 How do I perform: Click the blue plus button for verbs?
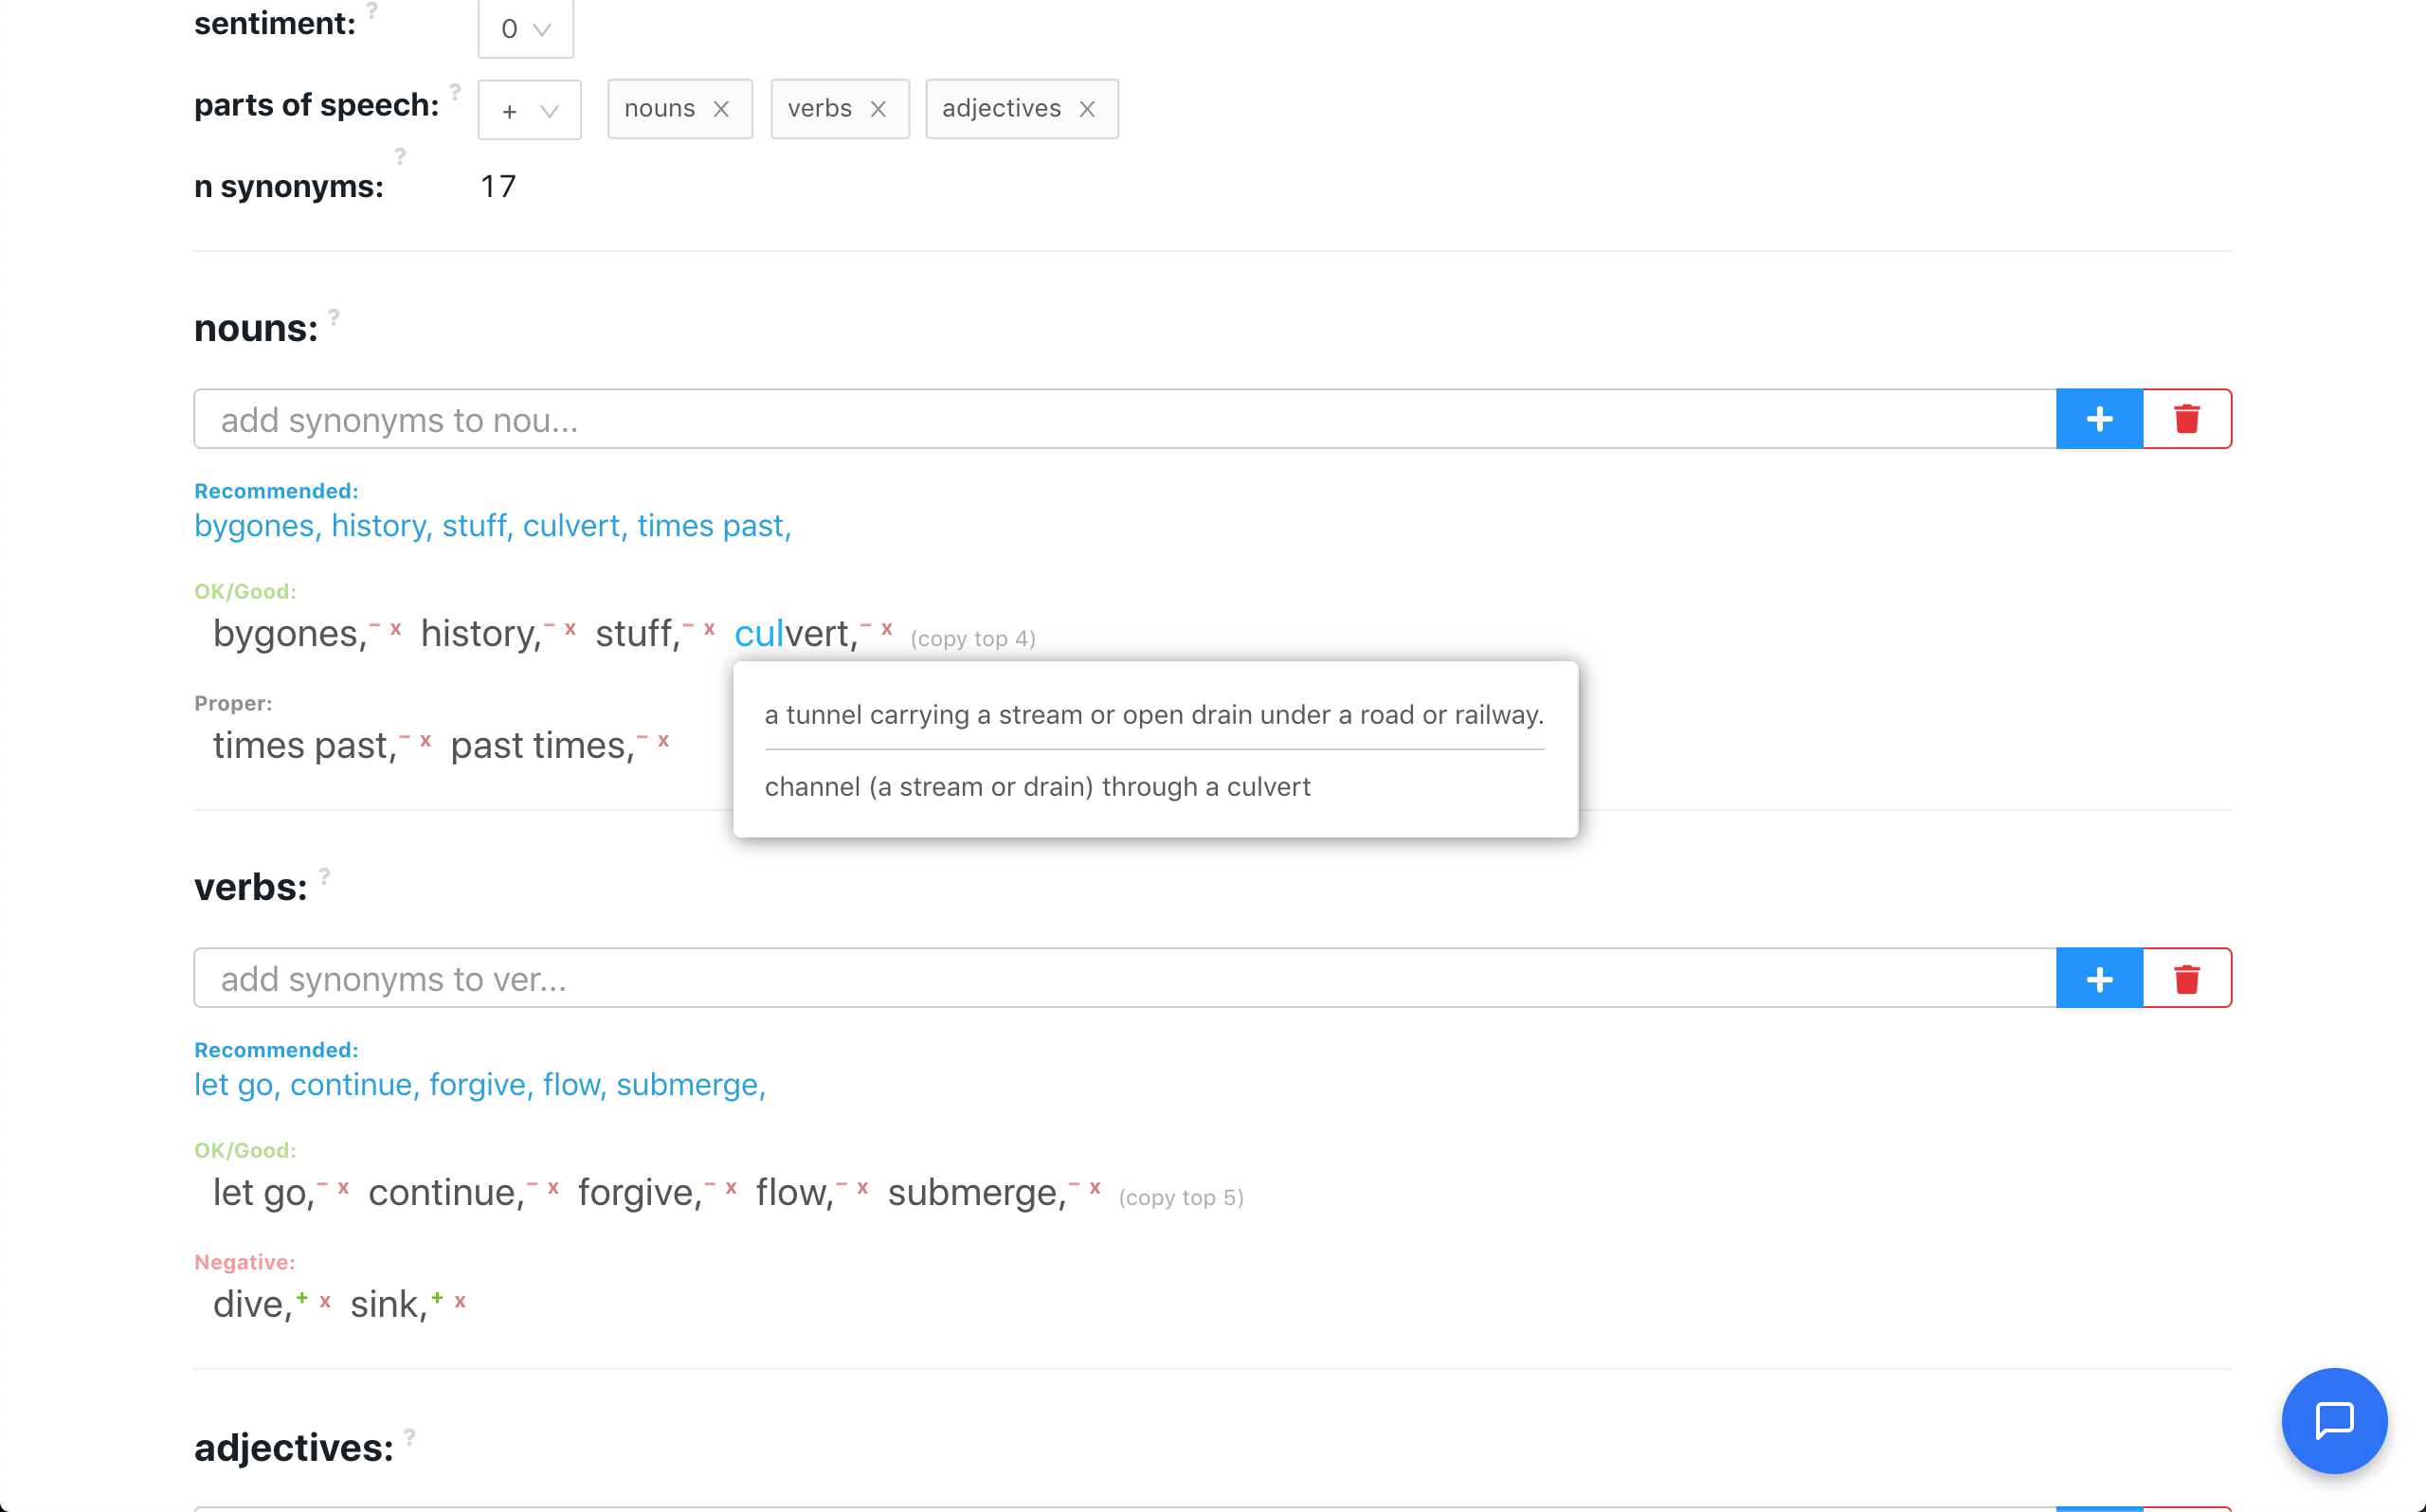click(x=2099, y=978)
